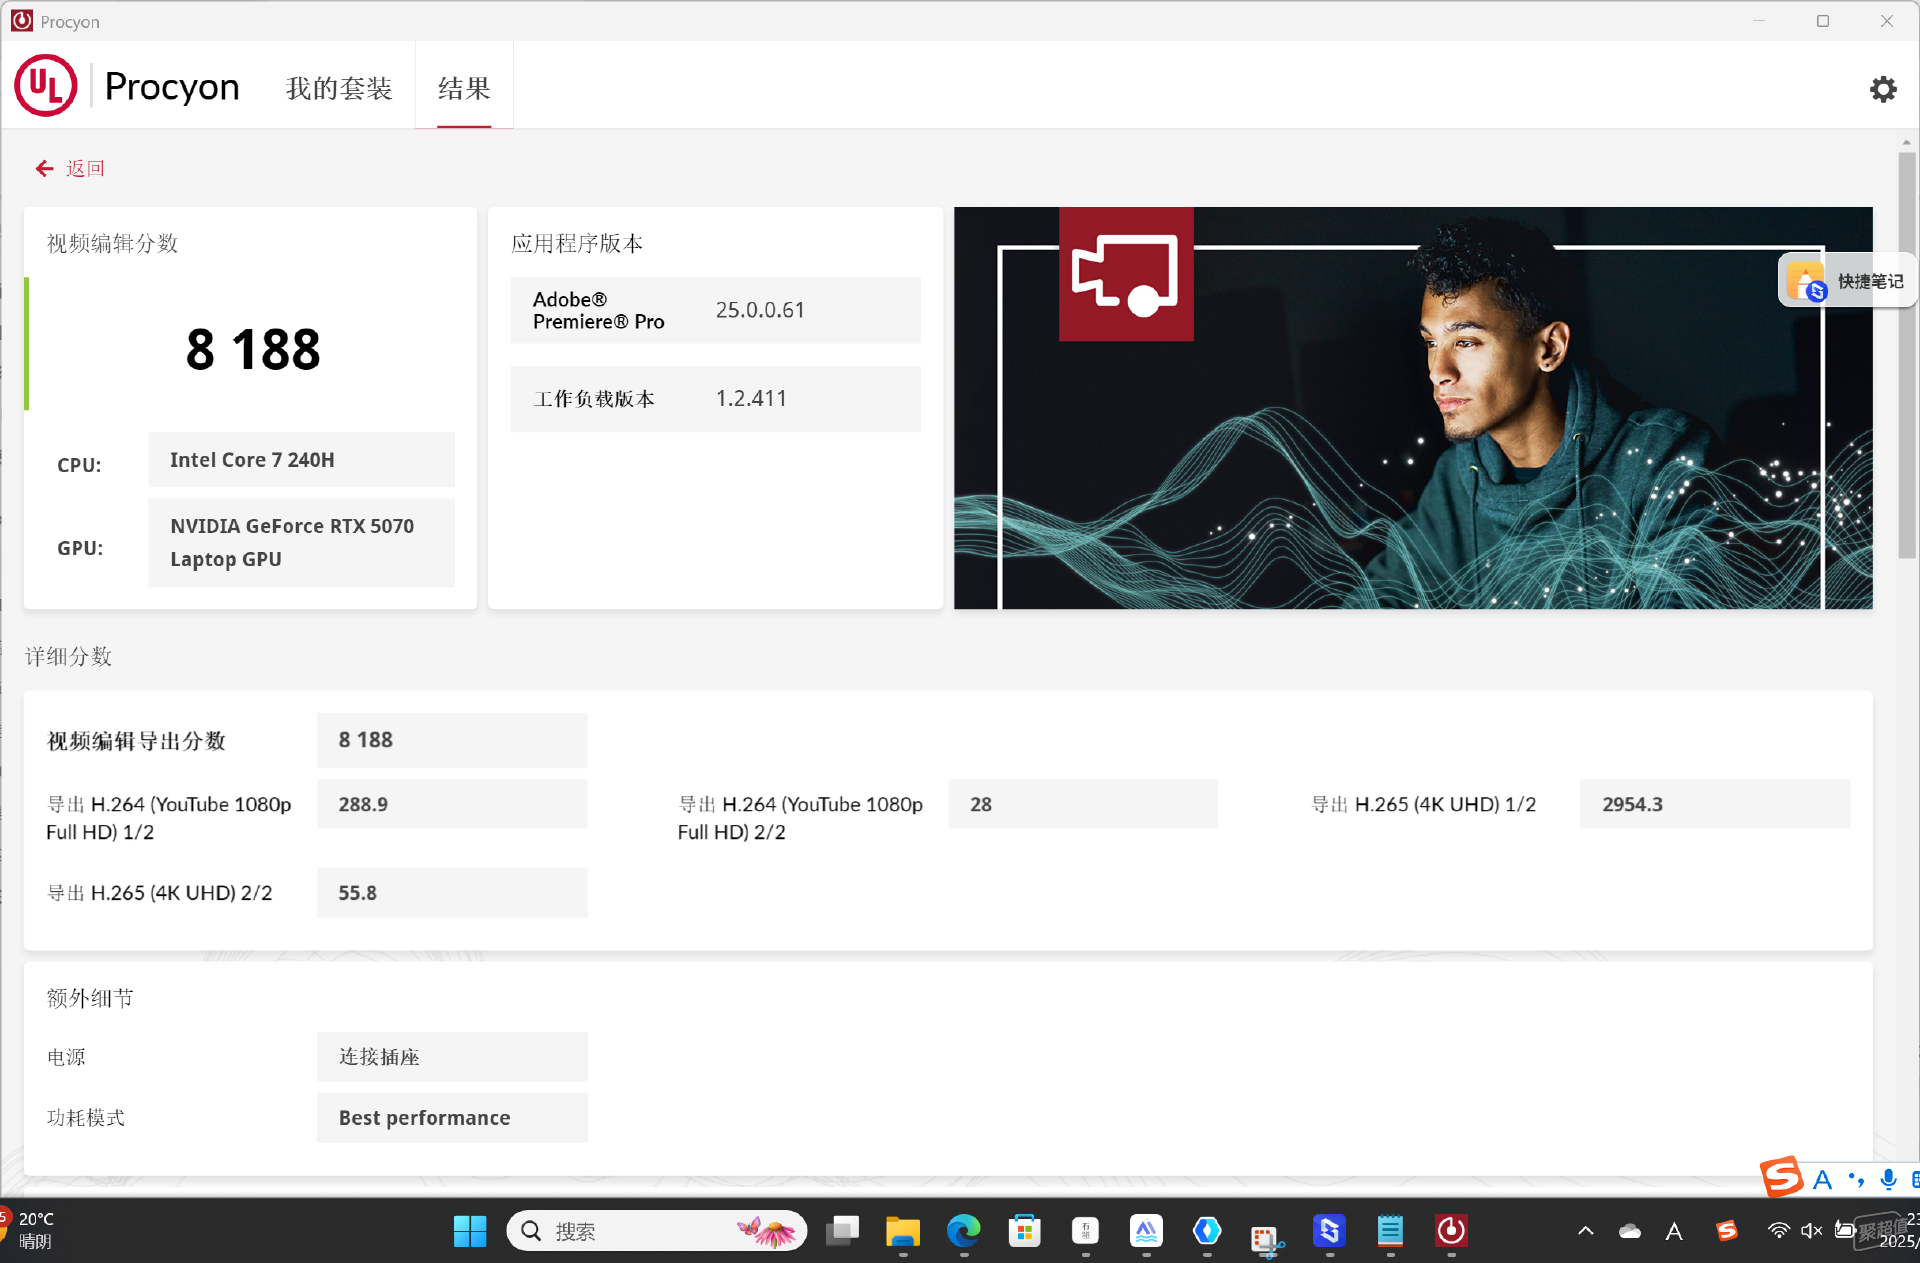Open Task View on taskbar
Screen dimensions: 1920x1263
(x=842, y=1231)
